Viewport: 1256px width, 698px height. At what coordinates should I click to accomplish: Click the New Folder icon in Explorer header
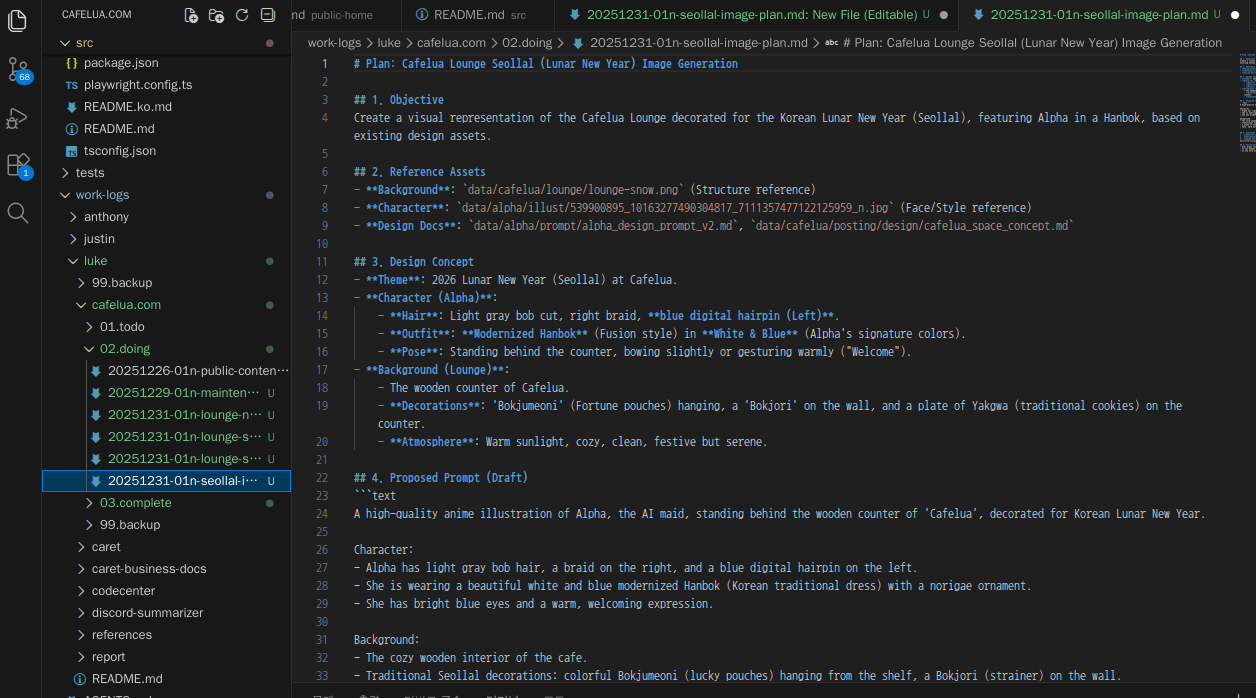point(216,15)
